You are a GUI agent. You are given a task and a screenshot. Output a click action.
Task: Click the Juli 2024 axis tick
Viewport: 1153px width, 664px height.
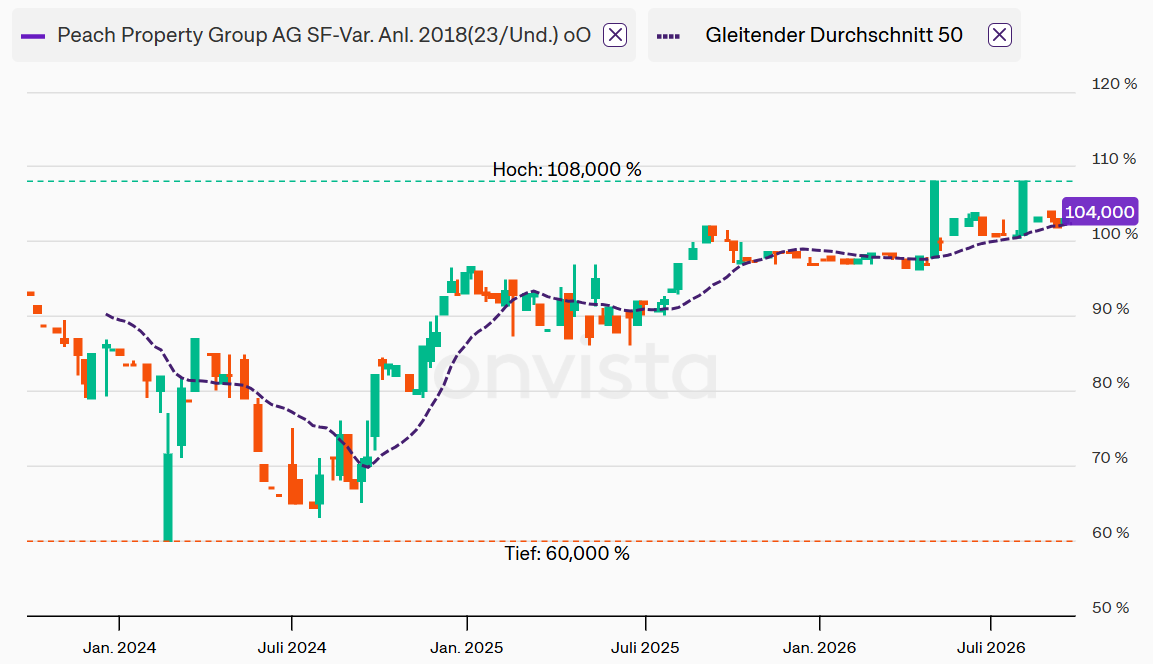pyautogui.click(x=292, y=648)
